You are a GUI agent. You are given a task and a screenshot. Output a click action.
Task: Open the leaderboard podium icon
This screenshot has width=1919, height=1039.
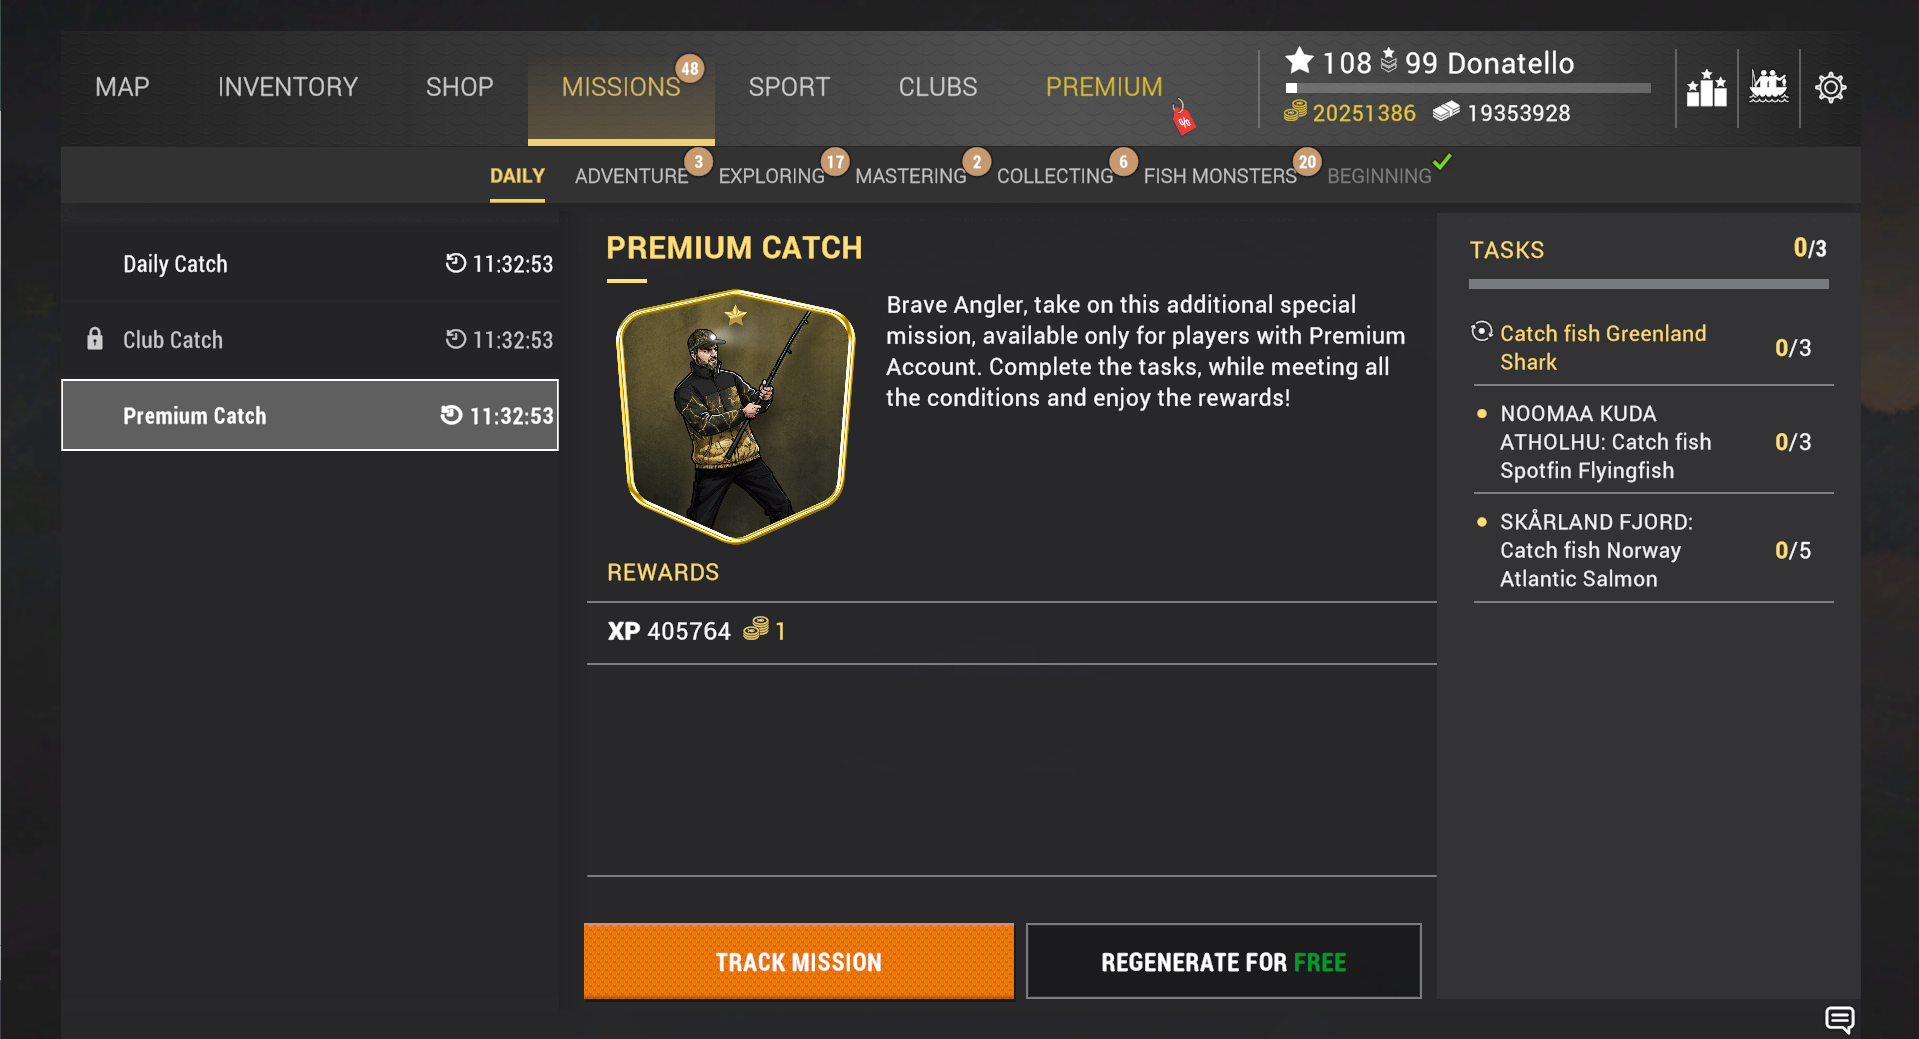click(x=1706, y=88)
